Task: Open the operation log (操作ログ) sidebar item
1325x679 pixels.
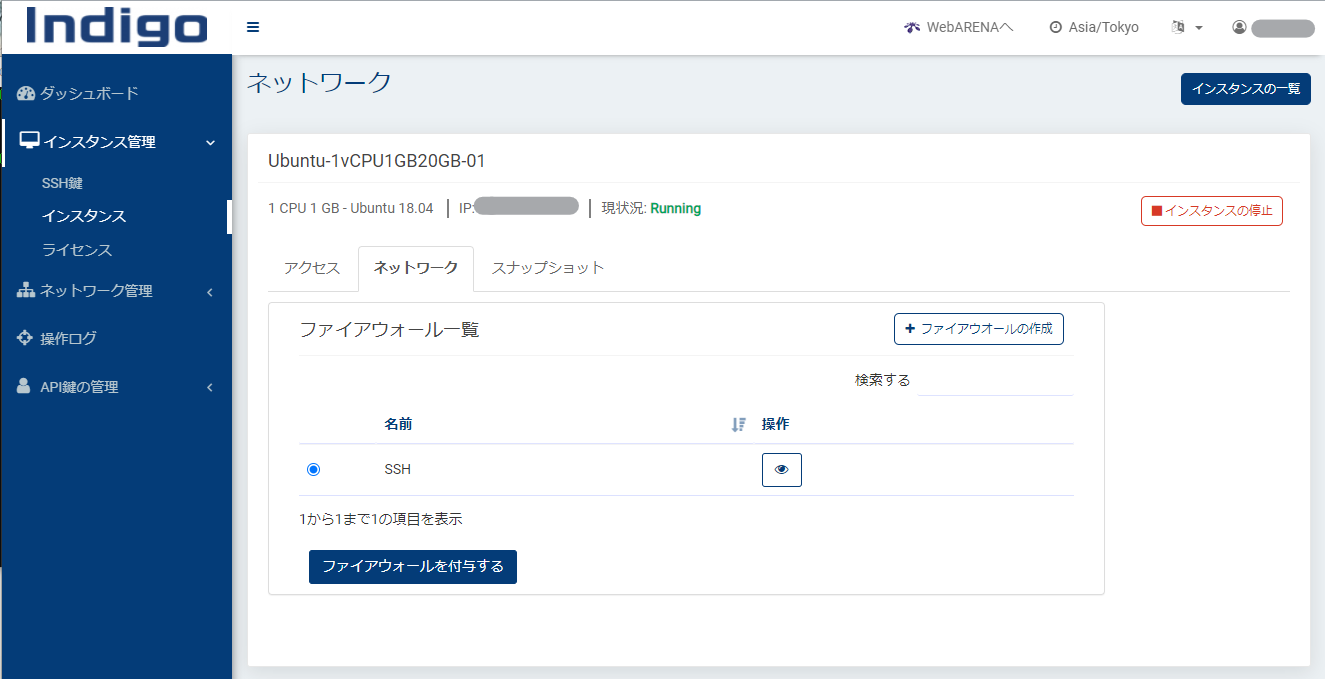Action: (x=68, y=338)
